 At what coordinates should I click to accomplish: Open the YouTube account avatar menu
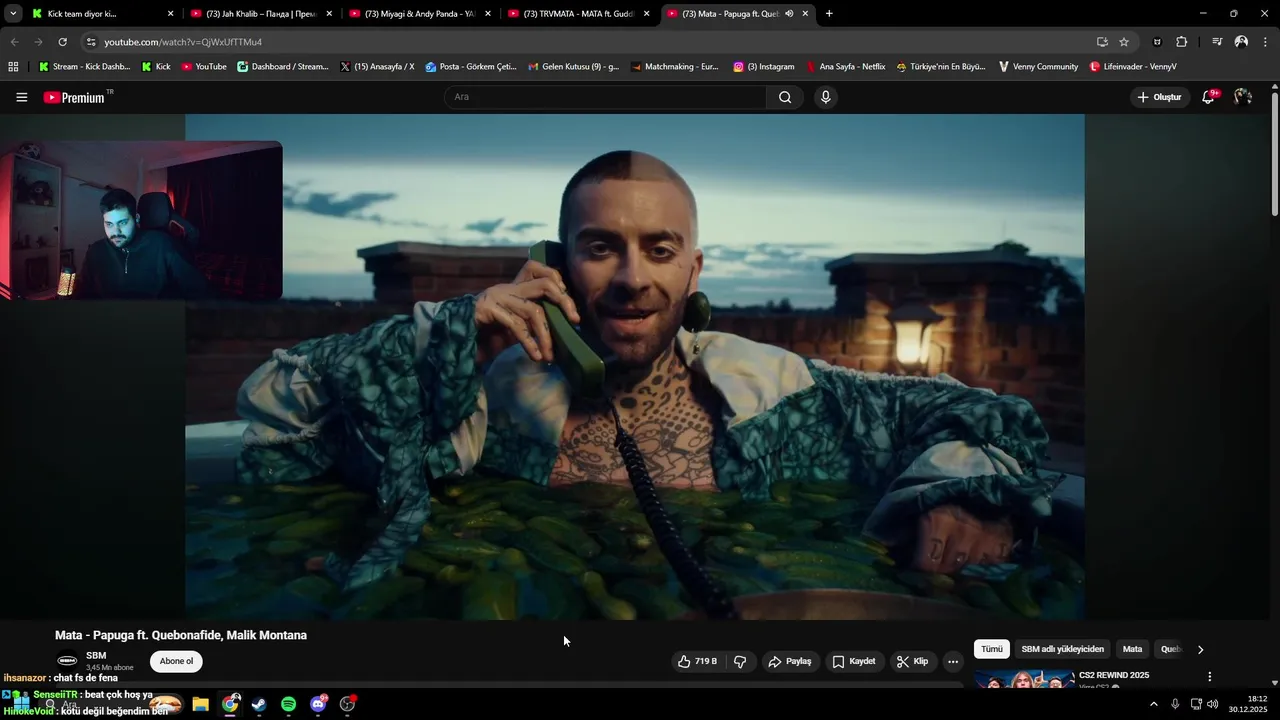point(1243,97)
